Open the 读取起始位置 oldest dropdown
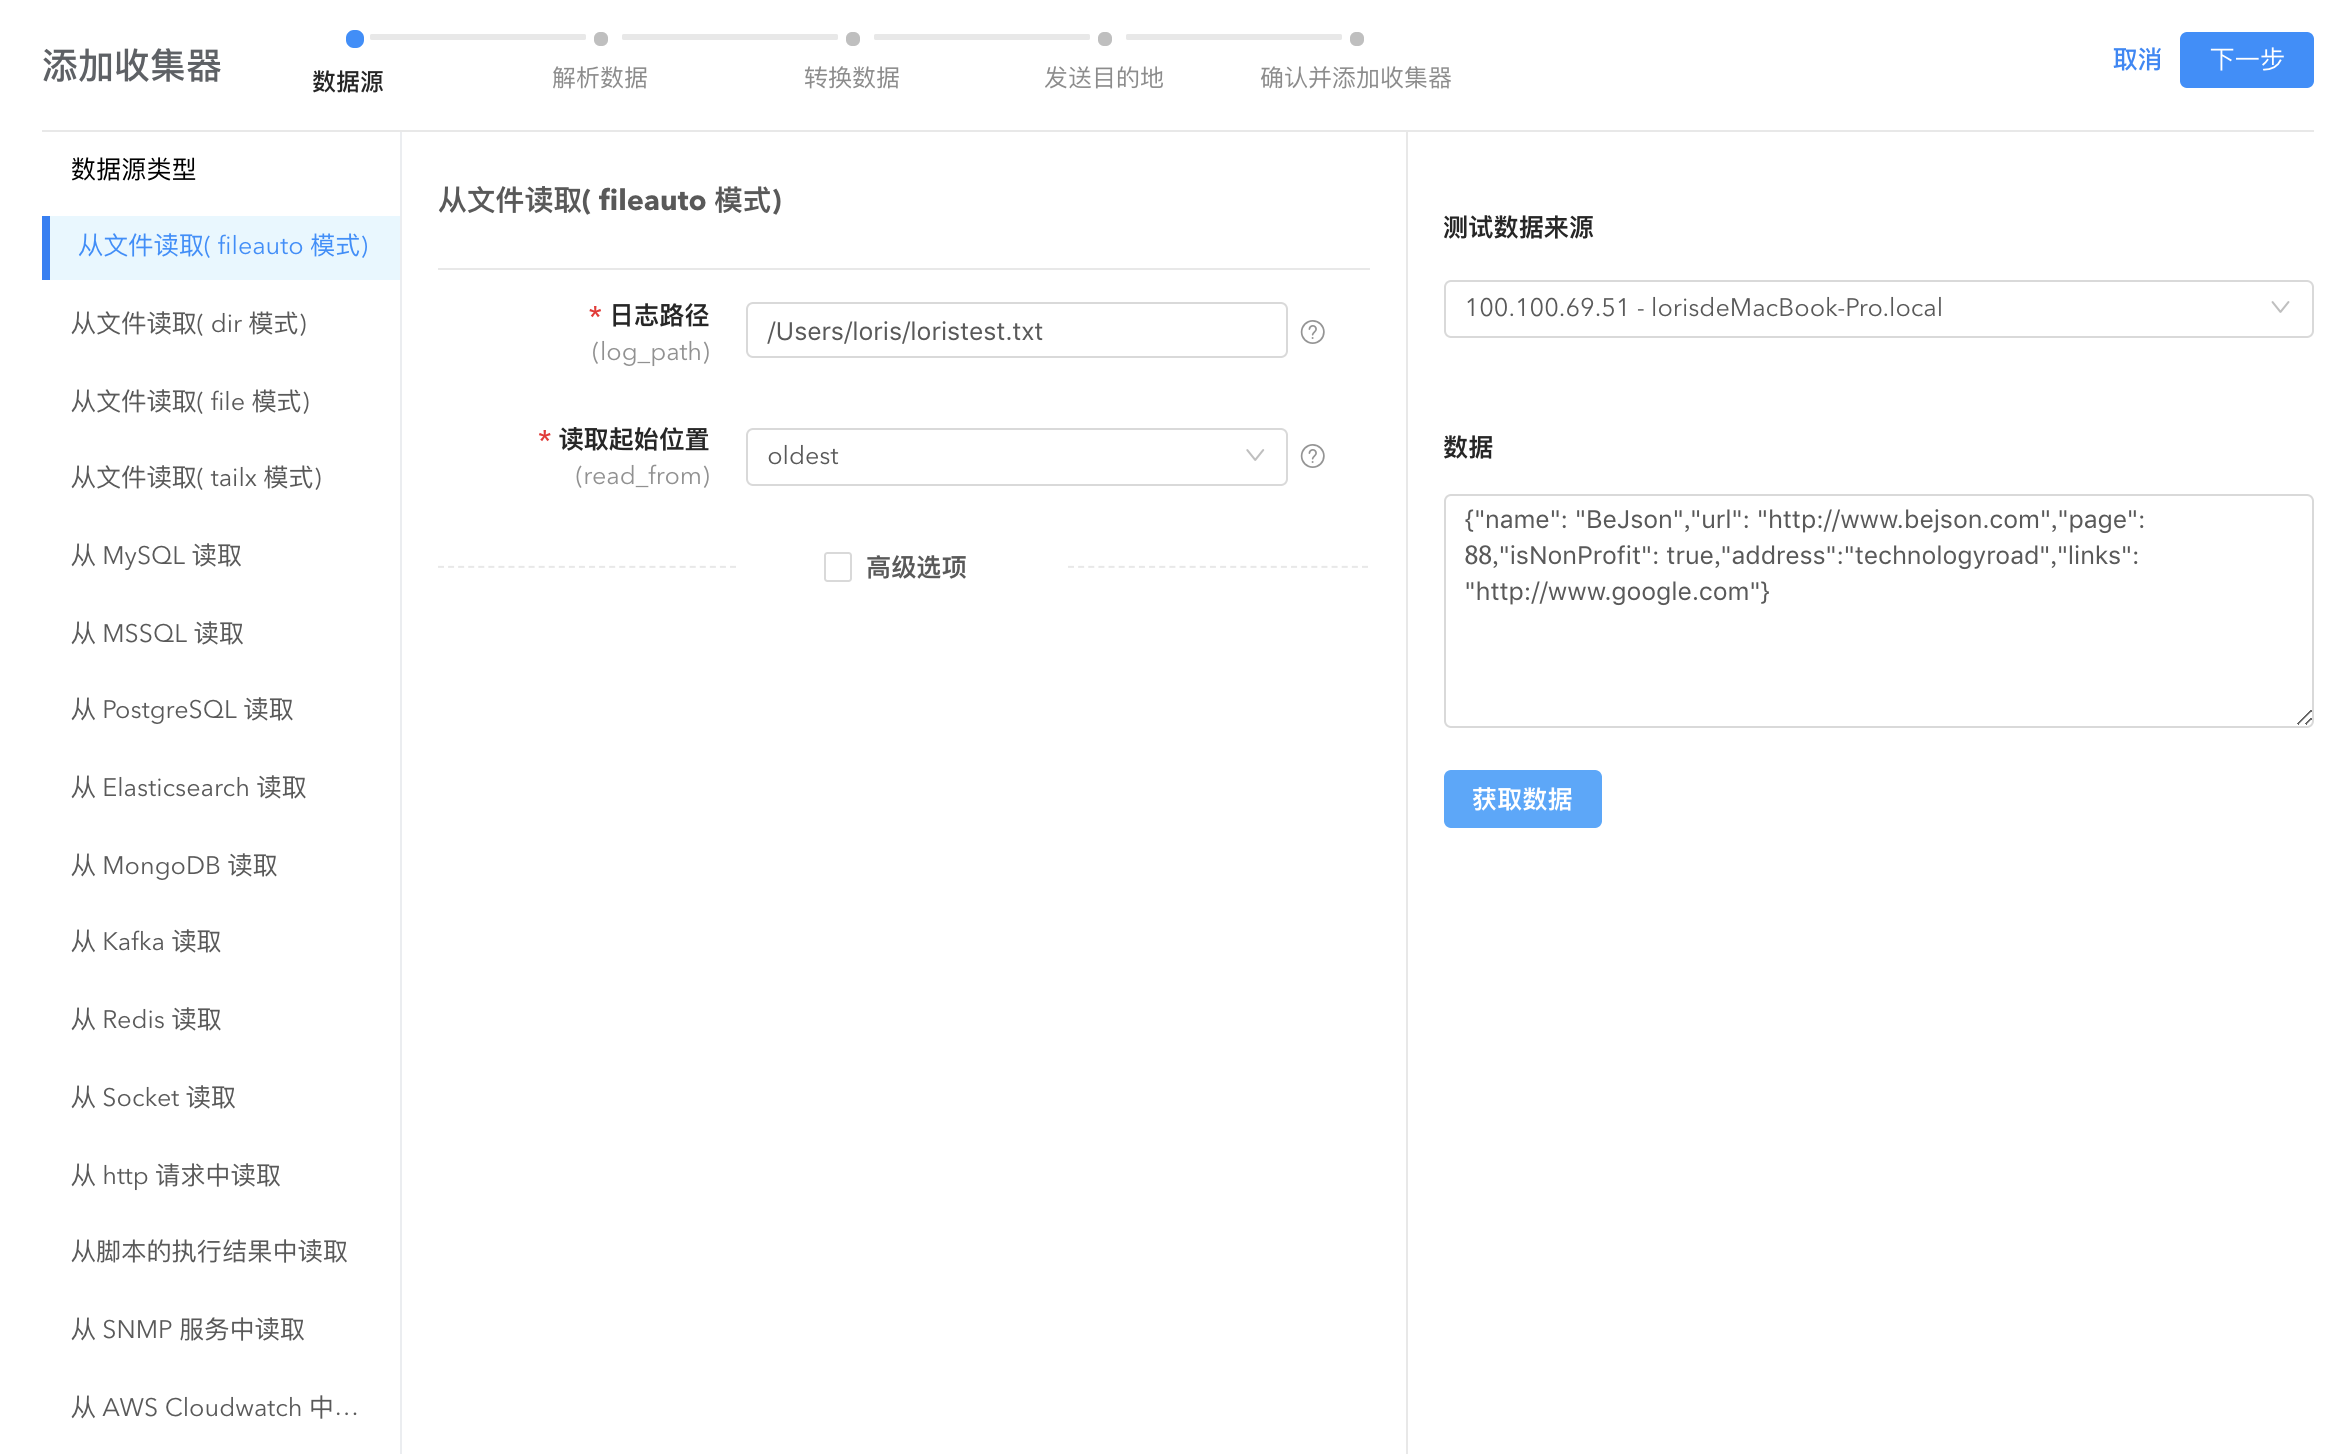 click(x=1000, y=456)
